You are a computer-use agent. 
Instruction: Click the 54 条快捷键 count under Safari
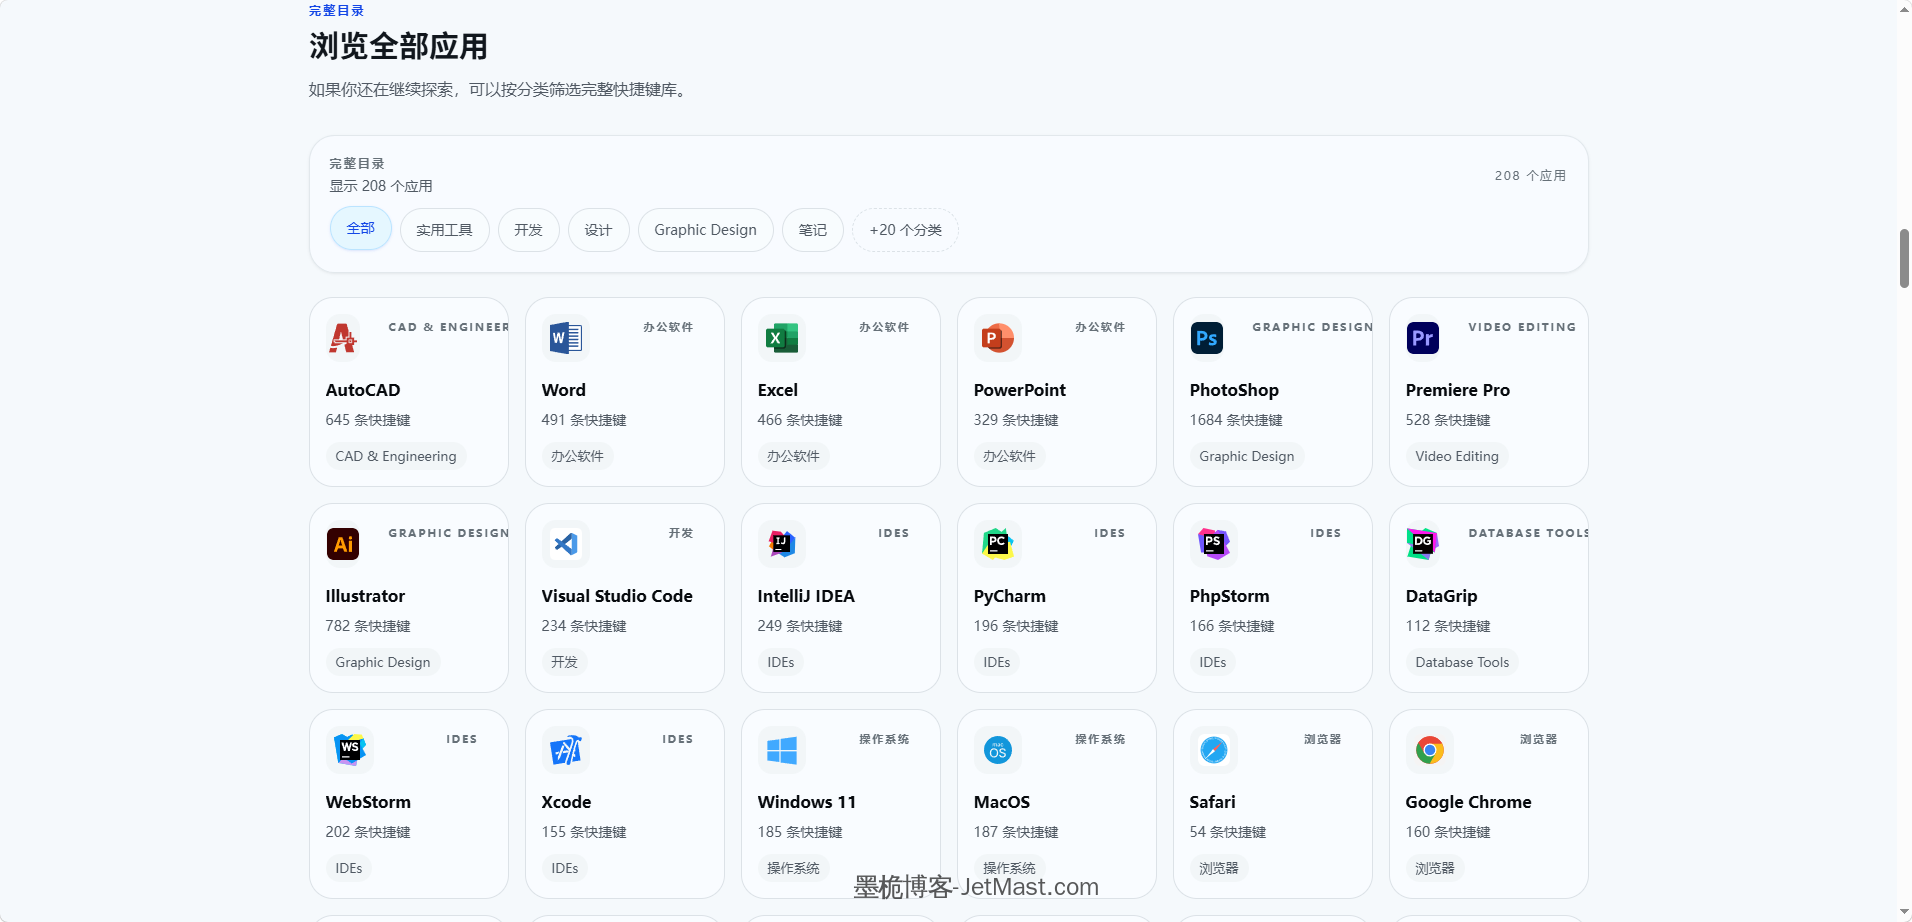click(1228, 832)
